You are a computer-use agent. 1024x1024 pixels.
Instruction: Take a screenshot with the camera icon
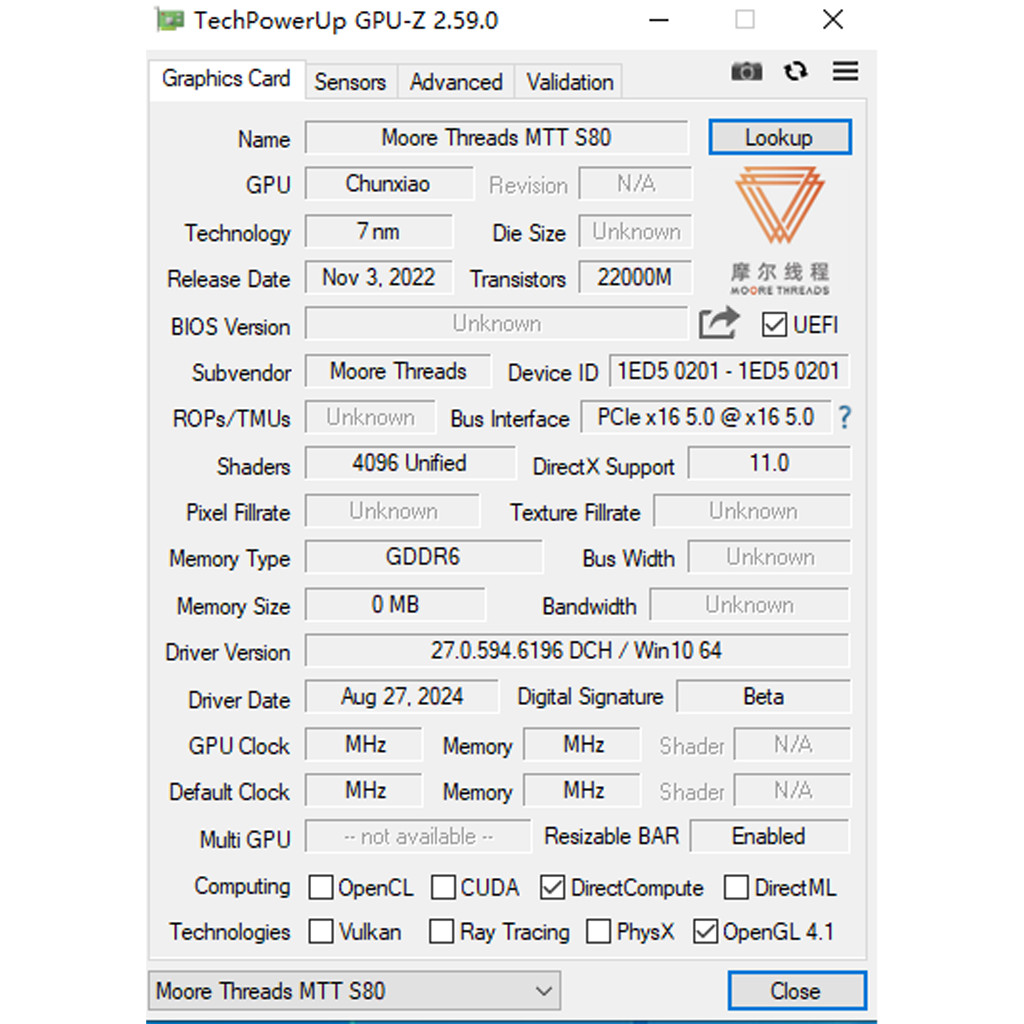coord(746,71)
